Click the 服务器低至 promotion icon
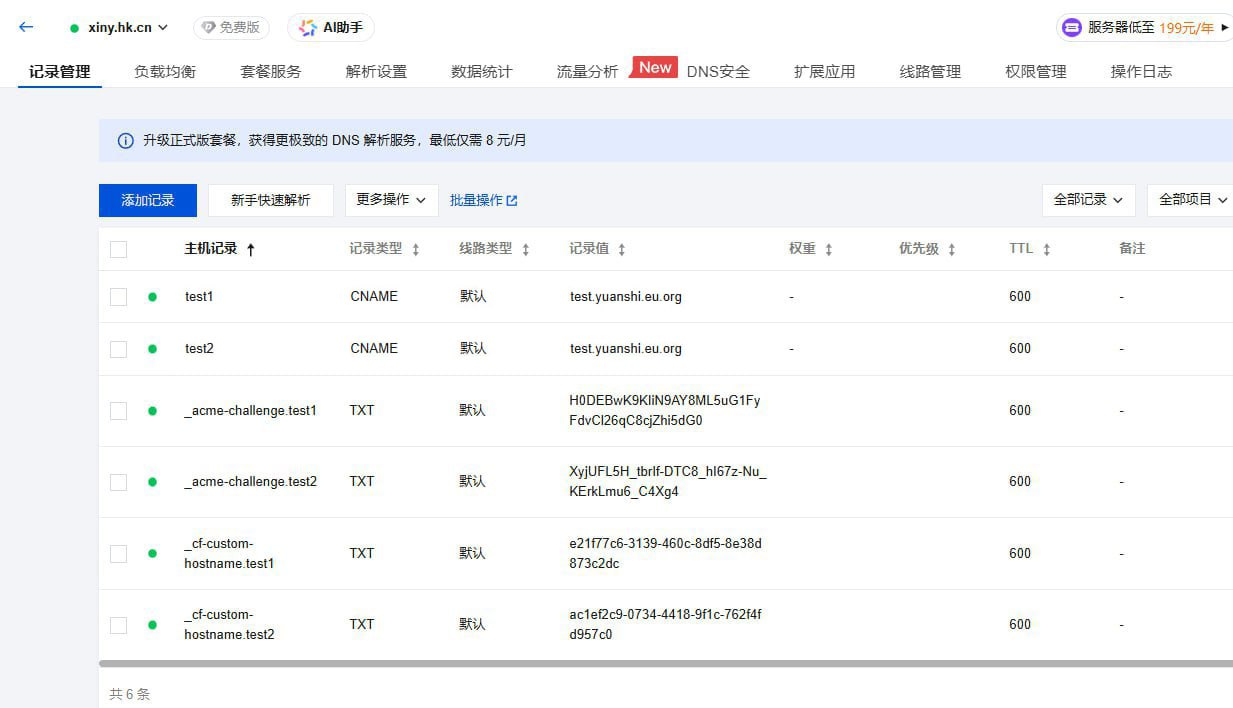Screen dimensions: 1233x708 coord(1071,28)
